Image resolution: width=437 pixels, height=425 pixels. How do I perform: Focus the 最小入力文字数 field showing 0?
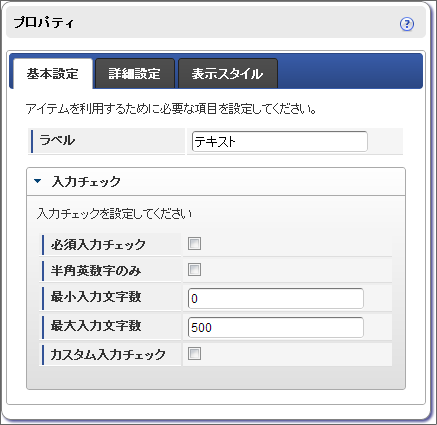276,299
